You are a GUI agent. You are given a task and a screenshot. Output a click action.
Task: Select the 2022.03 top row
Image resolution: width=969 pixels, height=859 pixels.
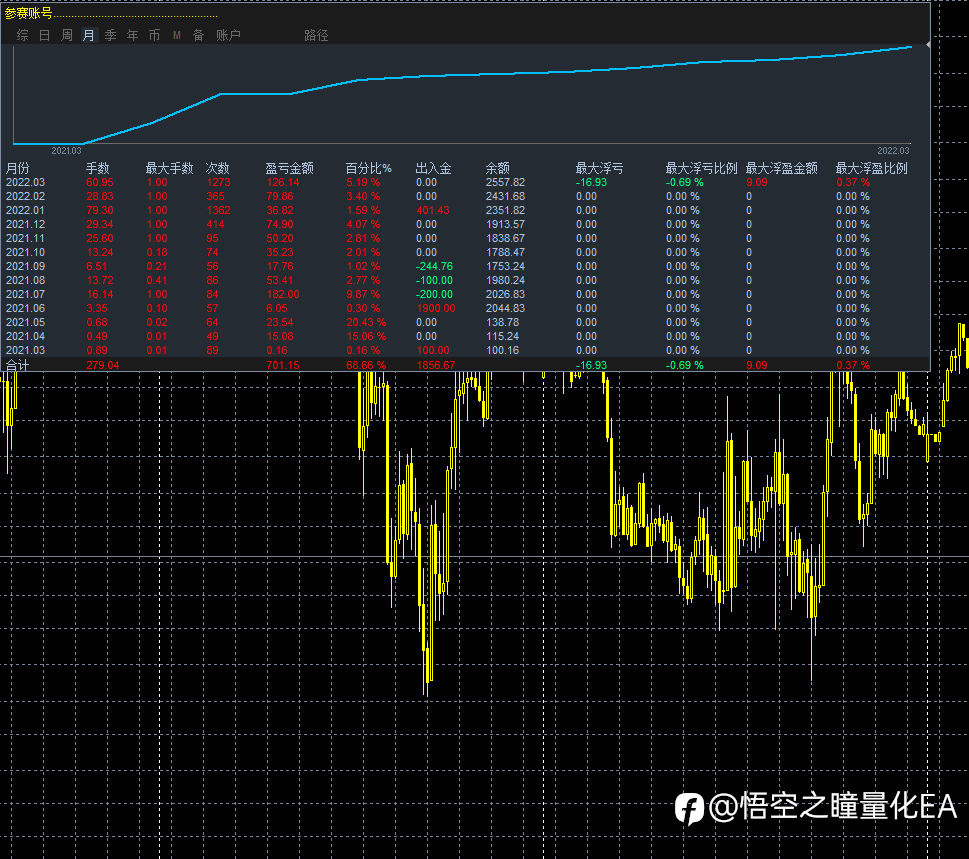25,182
